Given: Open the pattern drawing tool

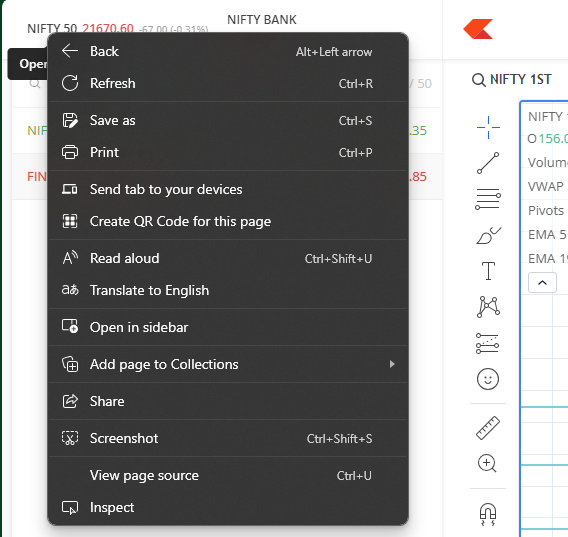Looking at the screenshot, I should (488, 307).
